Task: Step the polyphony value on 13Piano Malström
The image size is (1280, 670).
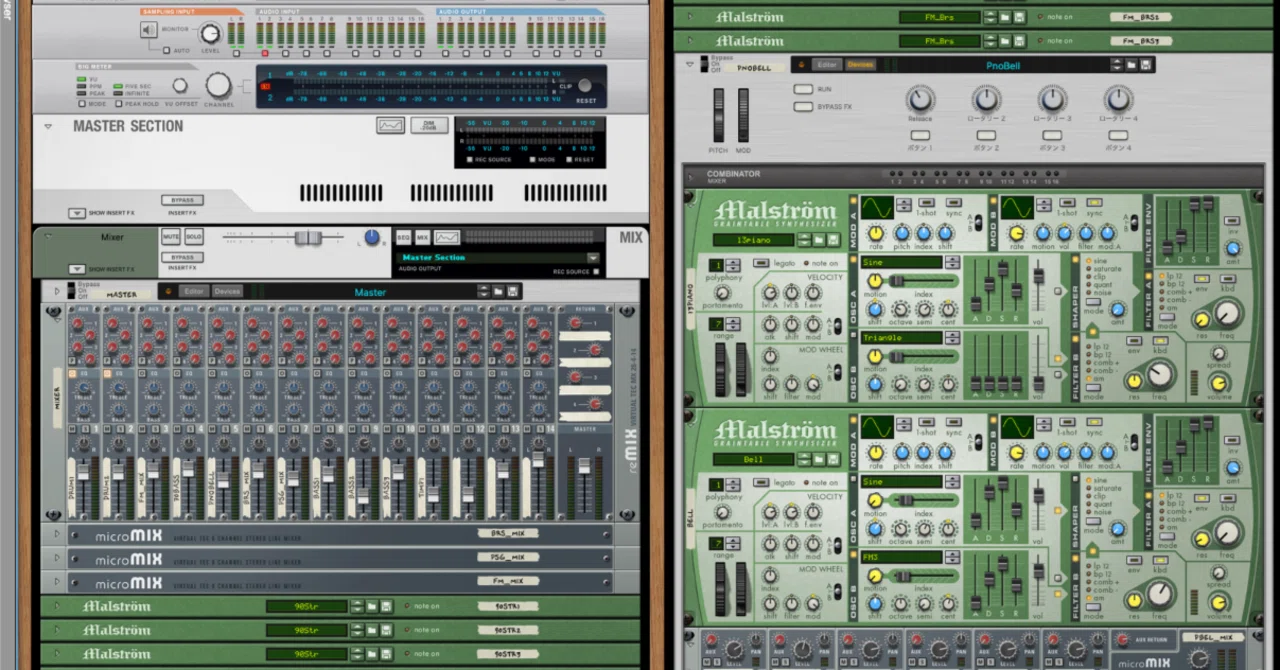Action: [732, 265]
